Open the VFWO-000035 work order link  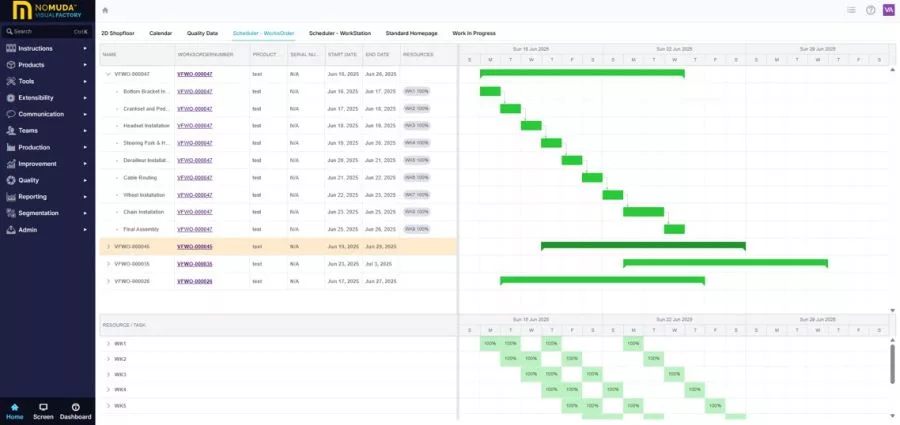click(x=195, y=264)
